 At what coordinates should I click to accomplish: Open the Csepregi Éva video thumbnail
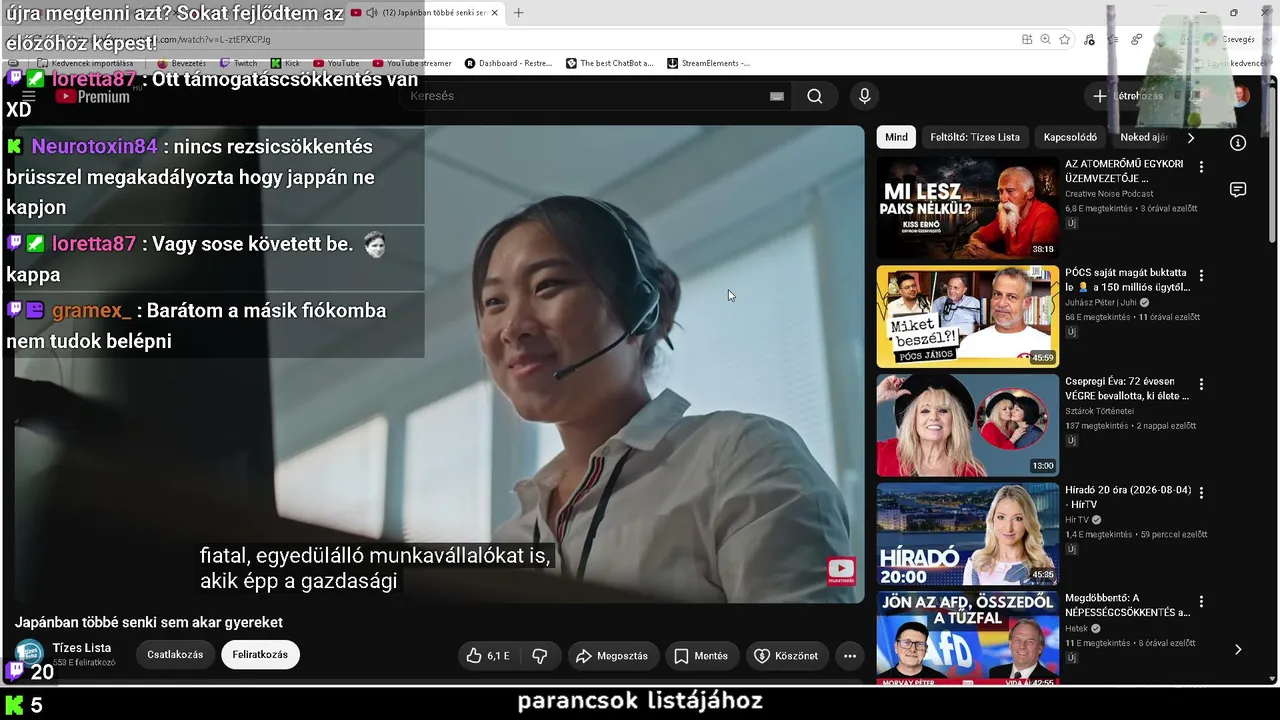(967, 425)
